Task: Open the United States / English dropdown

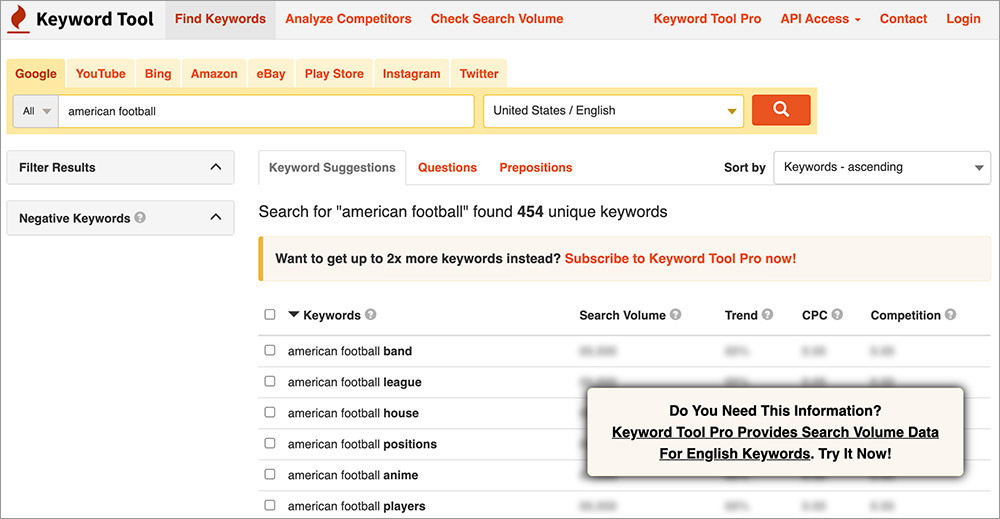Action: coord(614,111)
